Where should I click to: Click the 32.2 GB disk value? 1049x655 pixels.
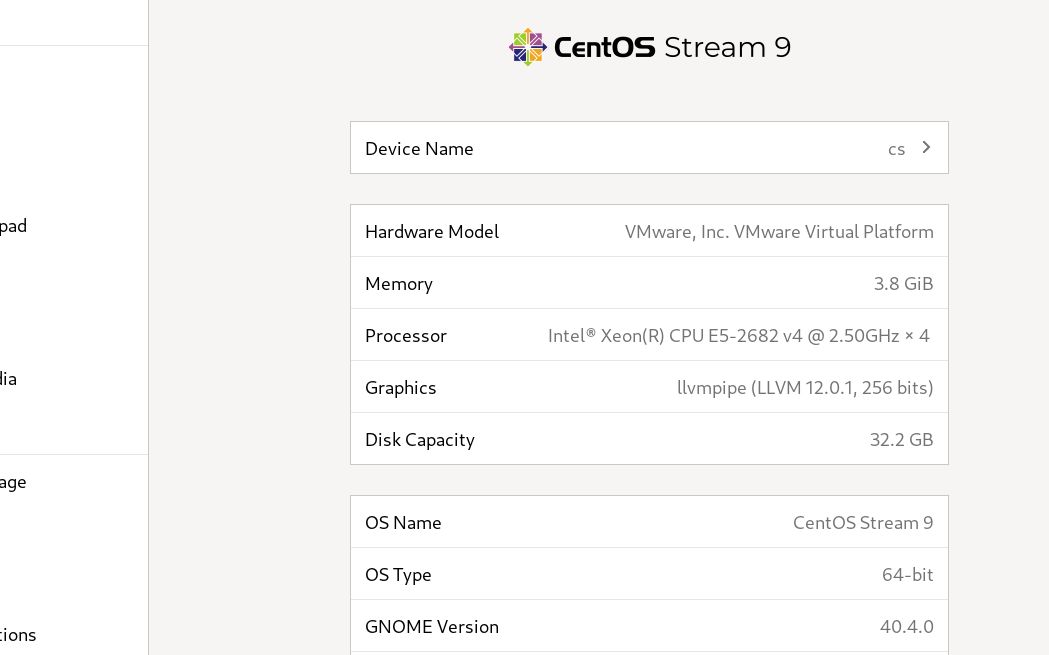tap(901, 439)
